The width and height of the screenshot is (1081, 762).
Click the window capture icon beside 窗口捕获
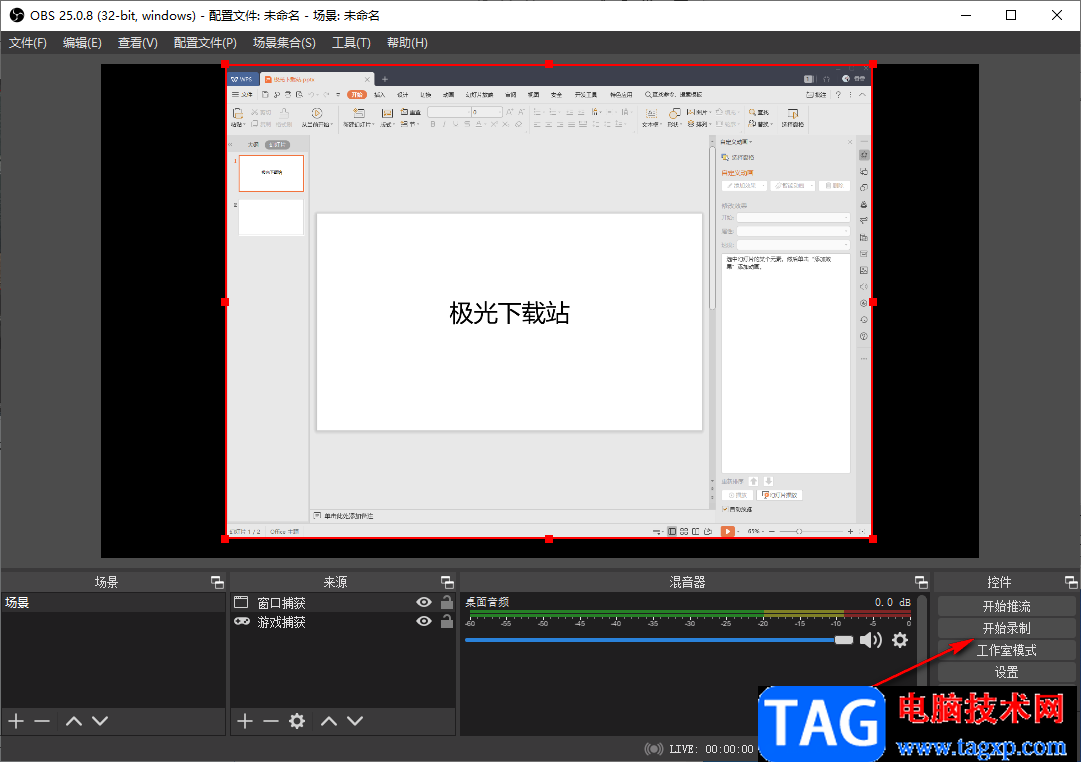241,602
